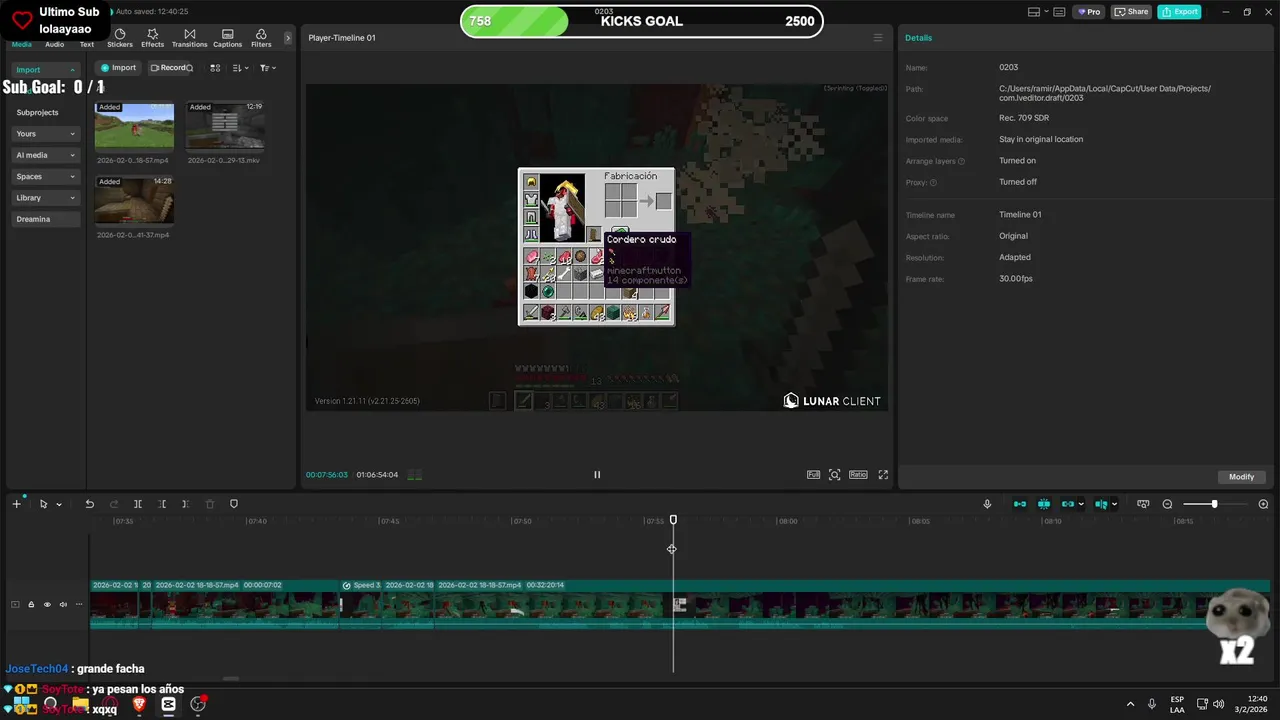
Task: Expand the Yours section
Action: coord(46,134)
